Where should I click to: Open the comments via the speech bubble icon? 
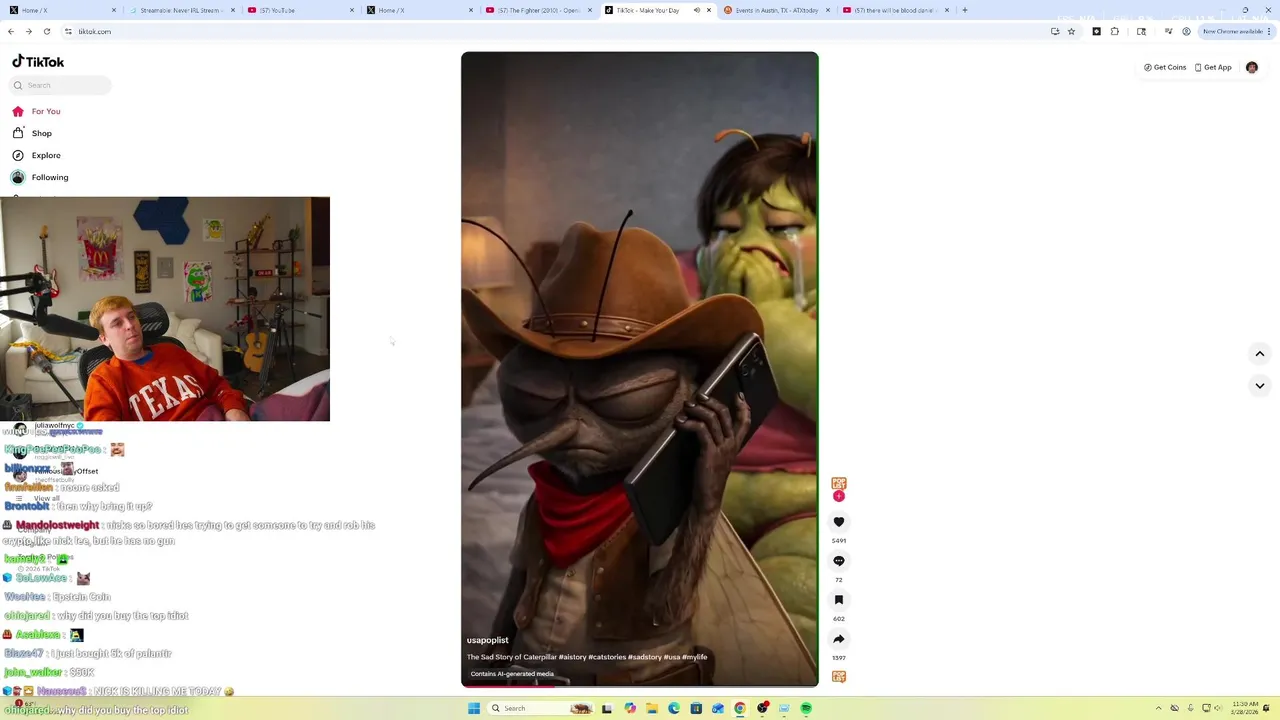click(839, 561)
